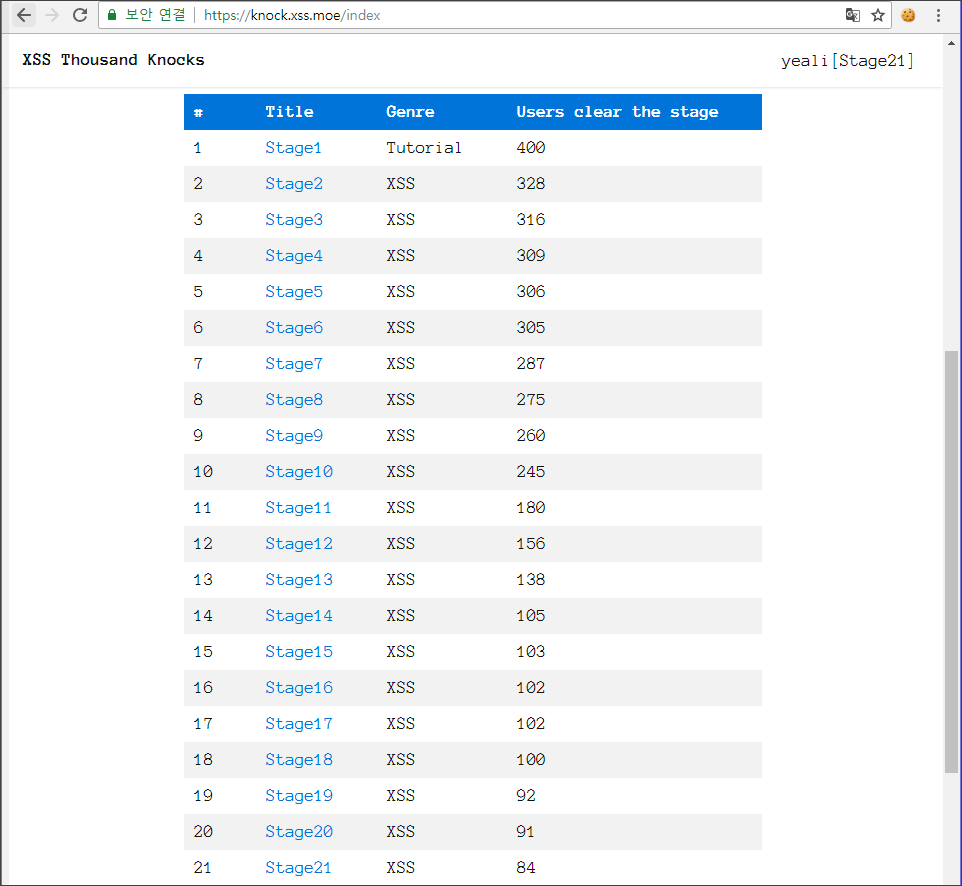Open the Stage13 challenge link

(x=299, y=580)
